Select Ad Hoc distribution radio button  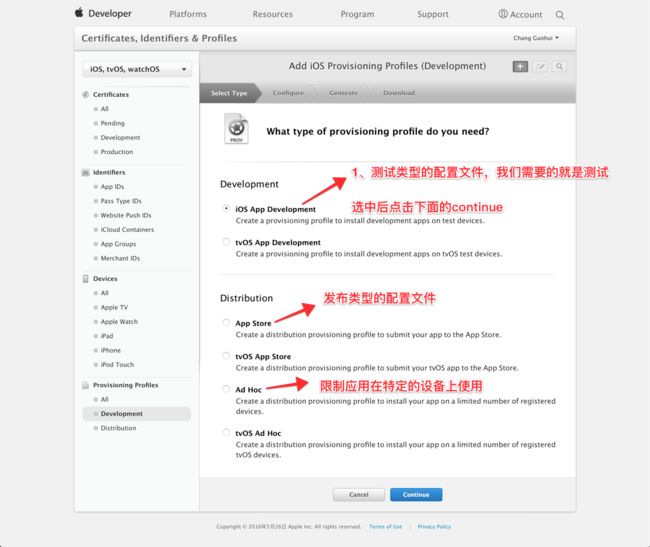point(226,389)
